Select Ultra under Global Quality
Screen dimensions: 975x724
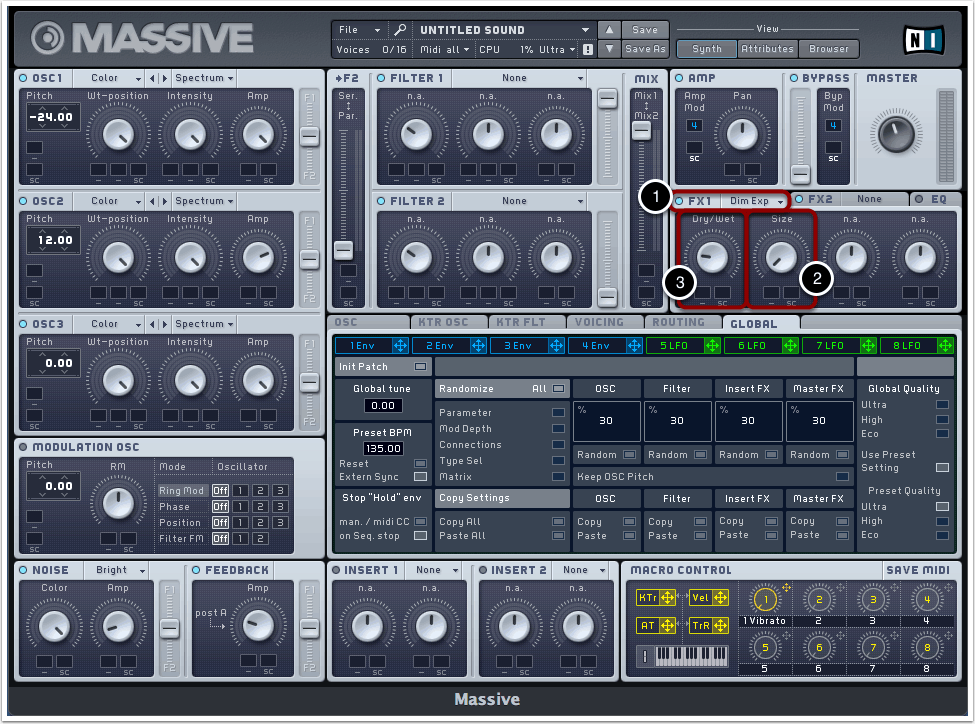[942, 405]
